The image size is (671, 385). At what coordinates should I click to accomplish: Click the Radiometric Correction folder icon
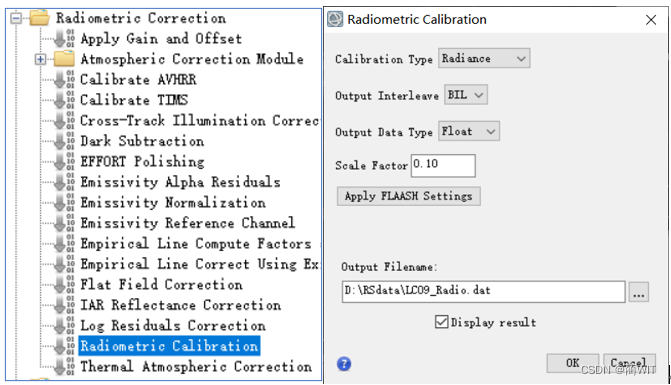(x=39, y=18)
